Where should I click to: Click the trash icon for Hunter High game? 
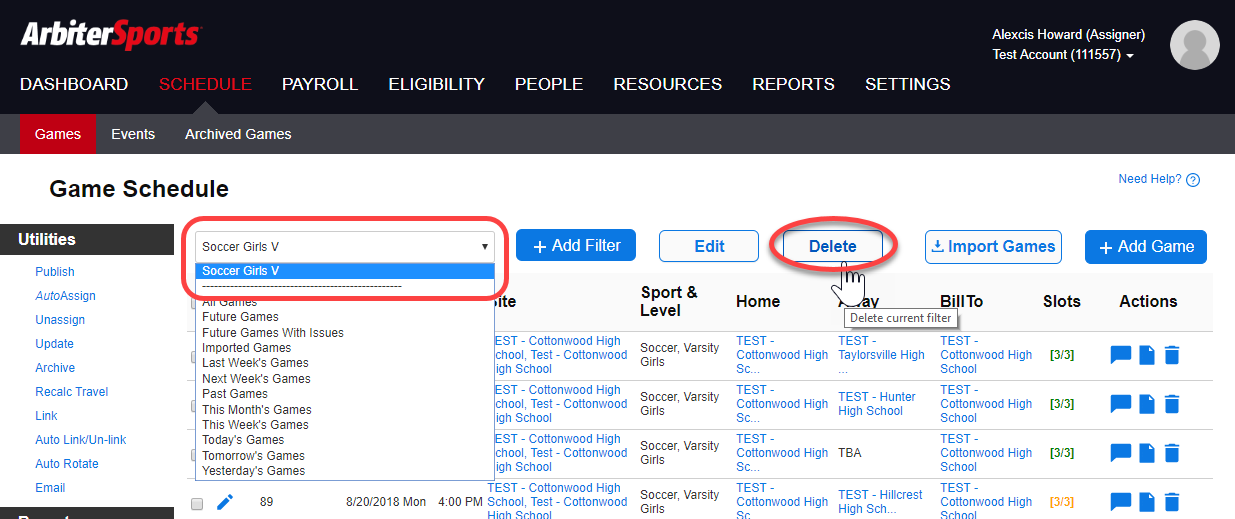(1172, 403)
